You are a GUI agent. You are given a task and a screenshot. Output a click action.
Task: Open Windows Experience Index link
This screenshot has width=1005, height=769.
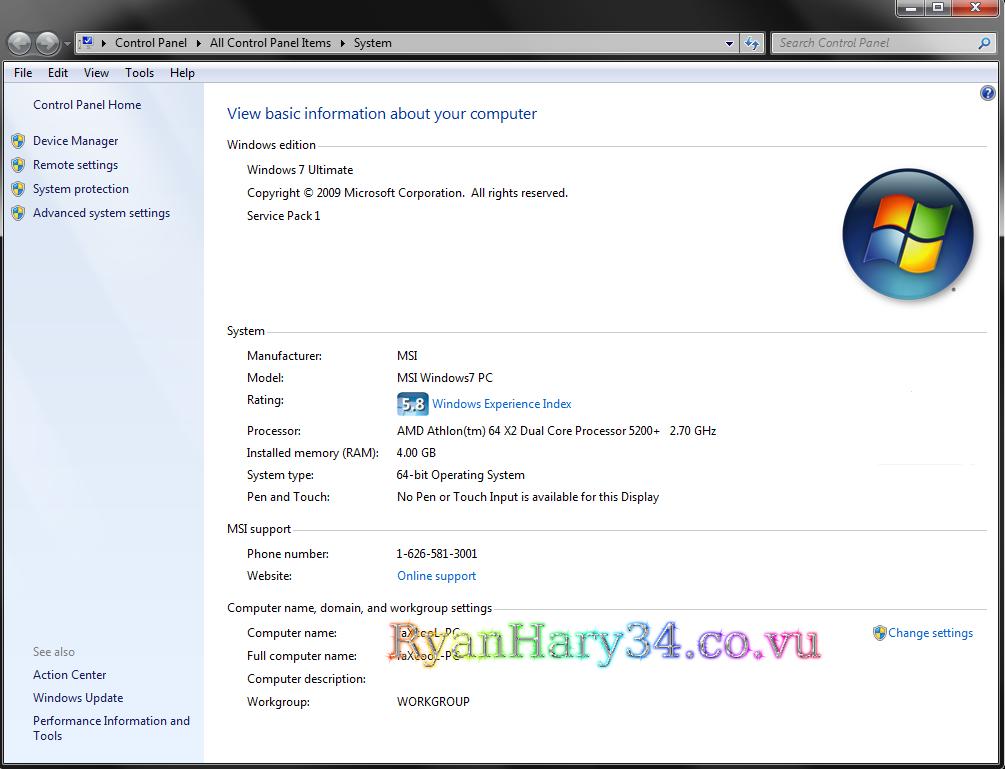tap(502, 404)
